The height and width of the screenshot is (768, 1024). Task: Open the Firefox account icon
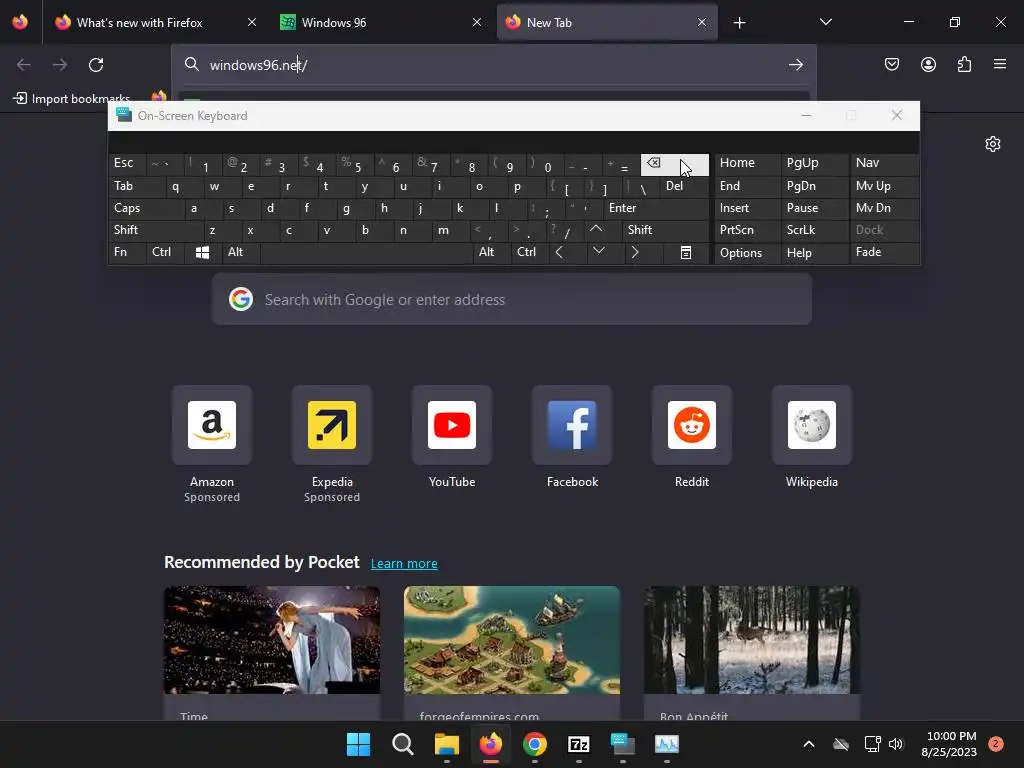coord(928,64)
